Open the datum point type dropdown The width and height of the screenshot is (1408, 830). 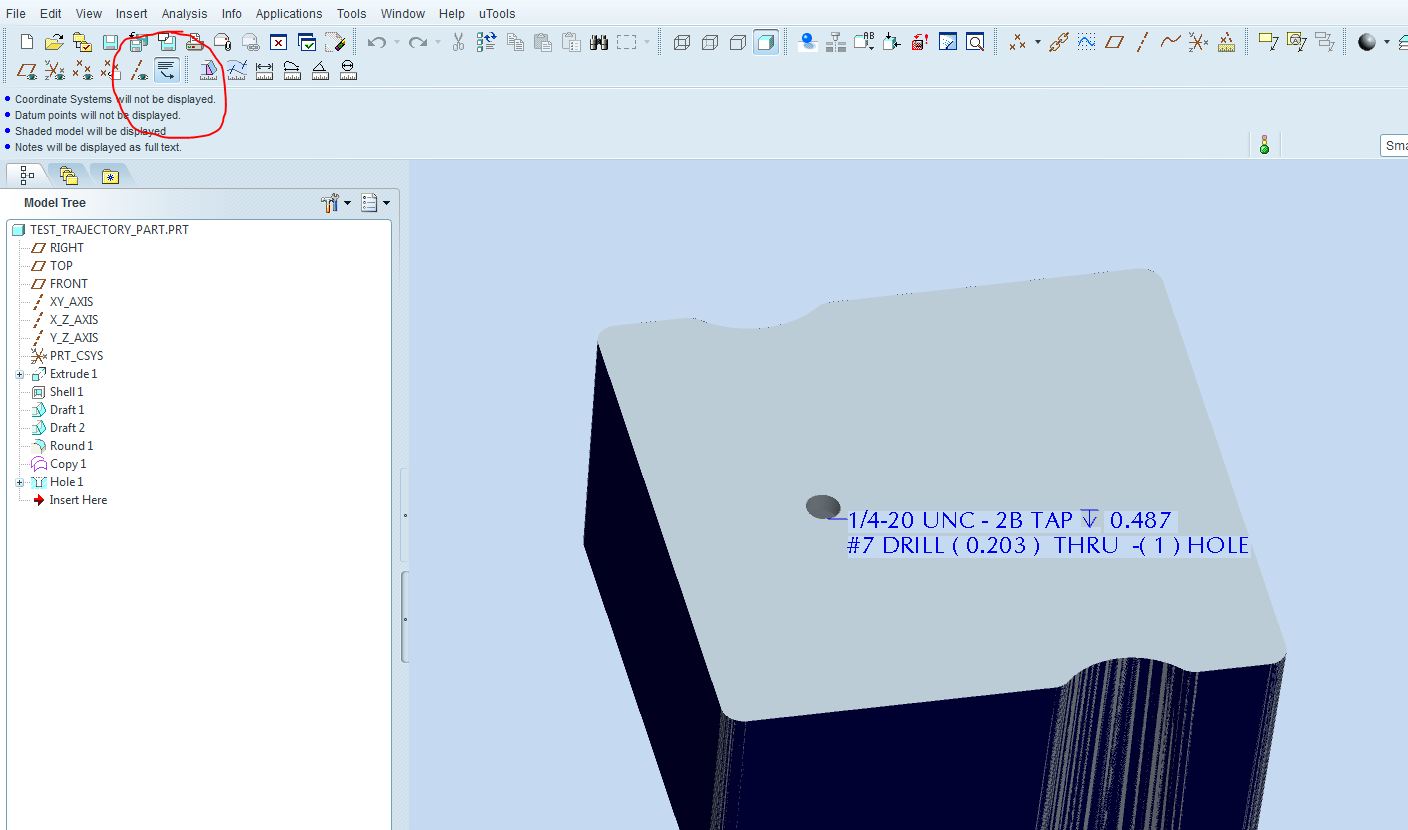[x=1037, y=42]
